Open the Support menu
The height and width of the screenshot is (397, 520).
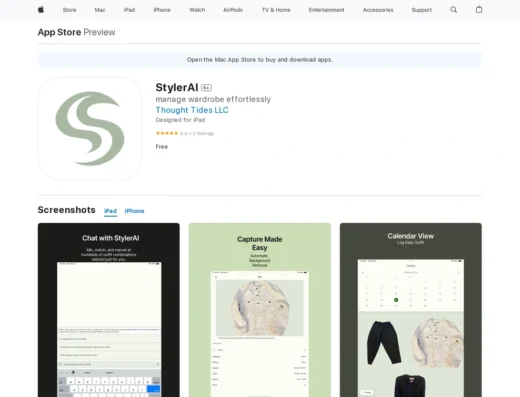pyautogui.click(x=421, y=10)
